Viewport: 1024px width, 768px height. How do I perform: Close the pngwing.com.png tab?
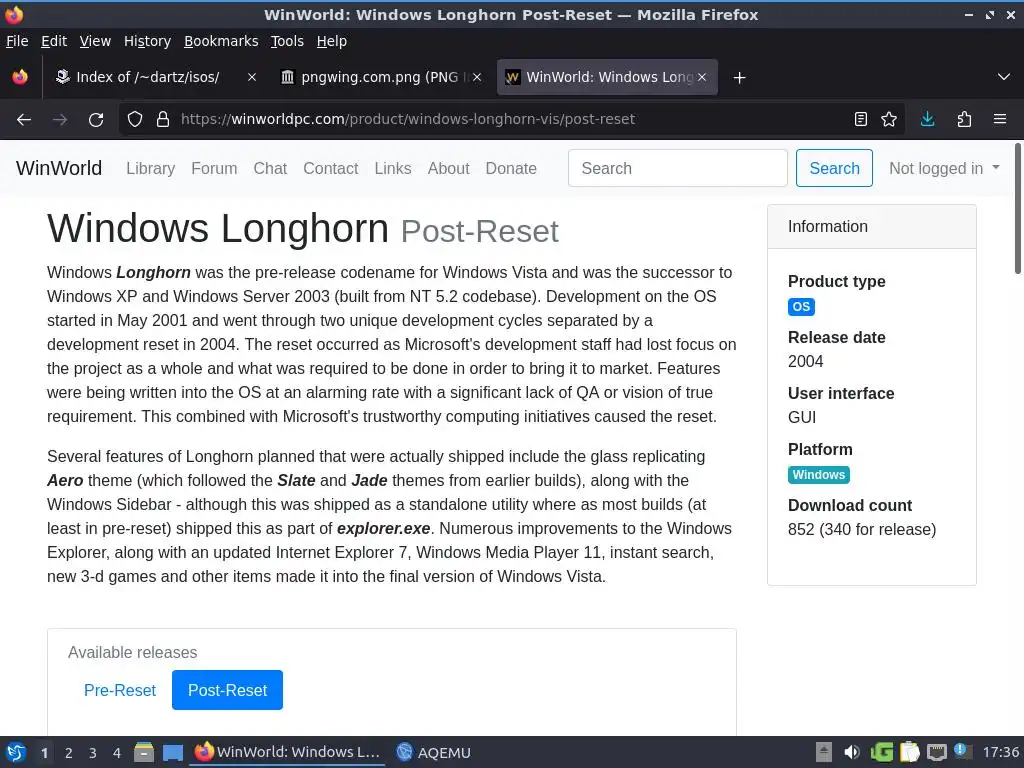click(477, 77)
